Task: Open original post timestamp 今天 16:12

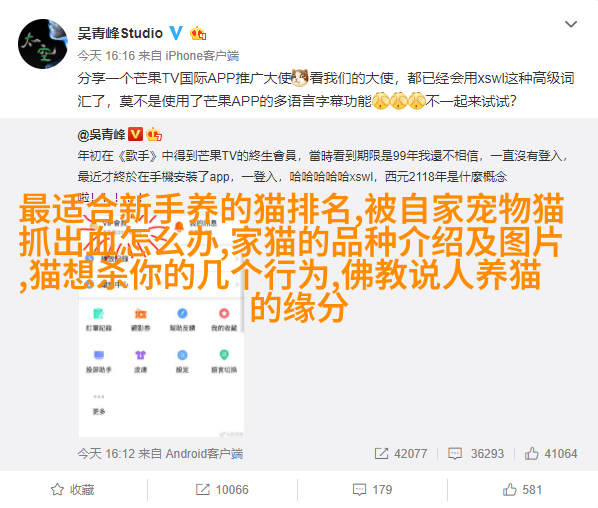Action: (106, 453)
